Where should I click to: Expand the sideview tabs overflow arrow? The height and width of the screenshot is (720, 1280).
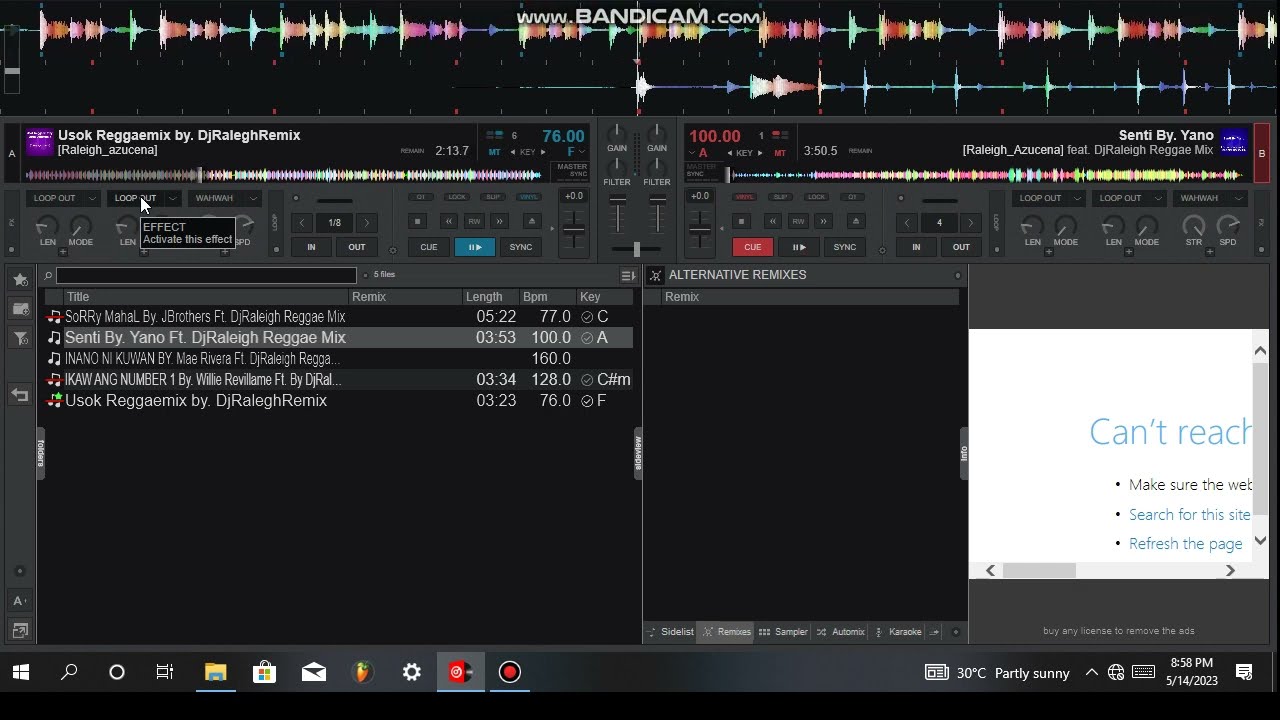pyautogui.click(x=935, y=632)
